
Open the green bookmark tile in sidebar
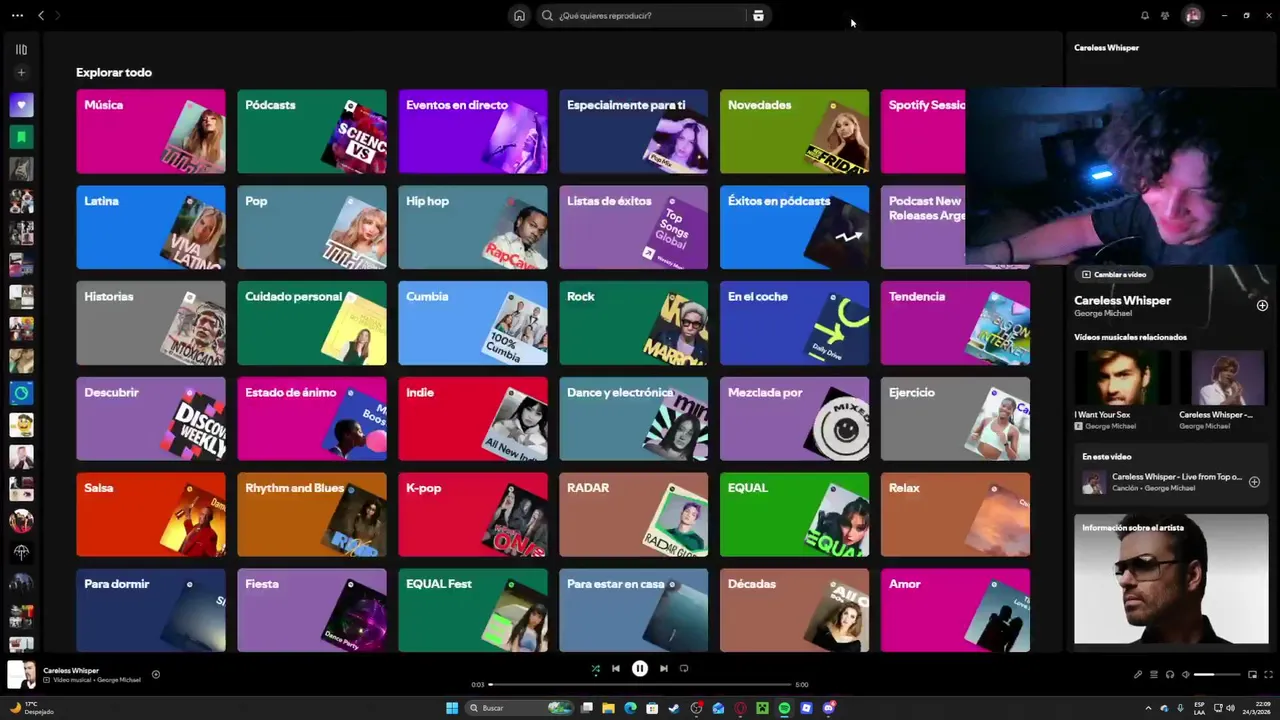pyautogui.click(x=21, y=137)
